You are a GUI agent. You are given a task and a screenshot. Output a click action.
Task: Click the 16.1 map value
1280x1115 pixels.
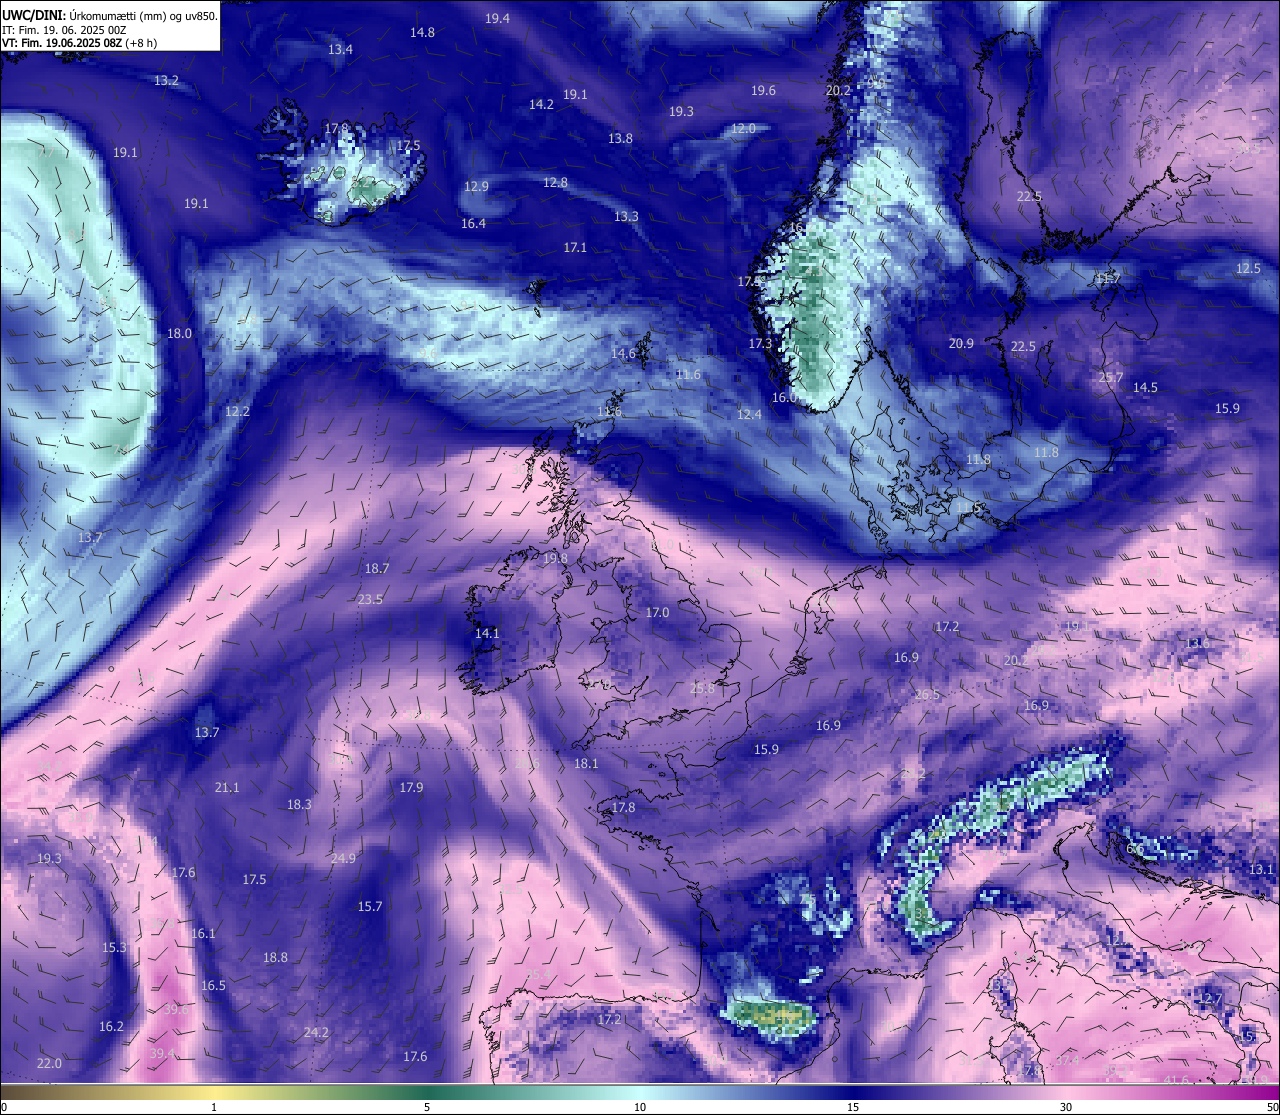203,934
